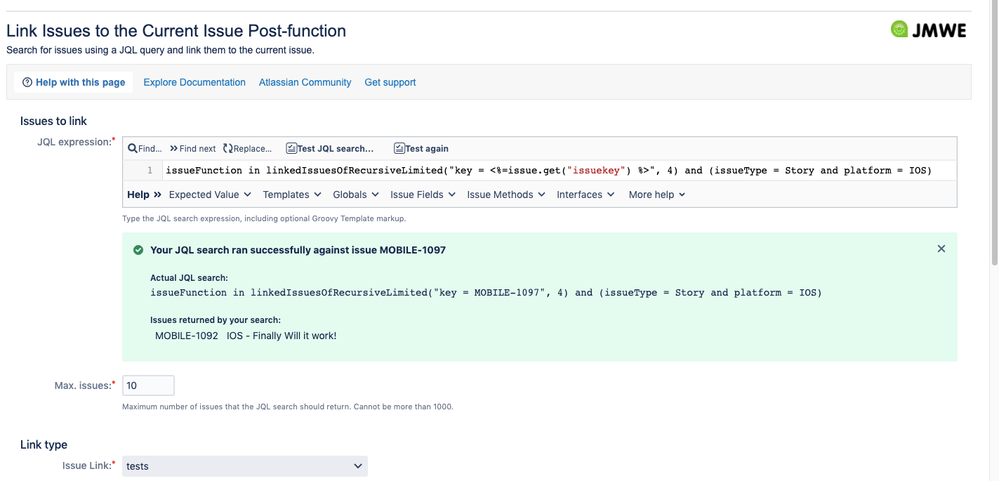The width and height of the screenshot is (999, 481).
Task: Dismiss the JQL success message
Action: coord(941,249)
